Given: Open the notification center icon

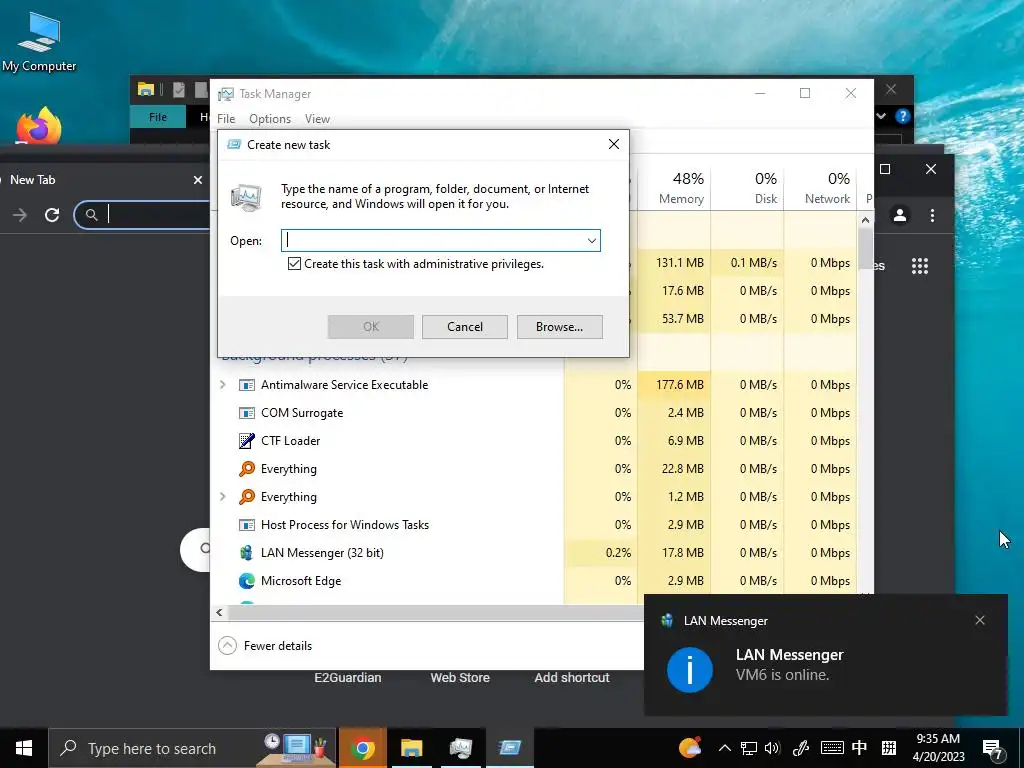Looking at the screenshot, I should point(993,748).
